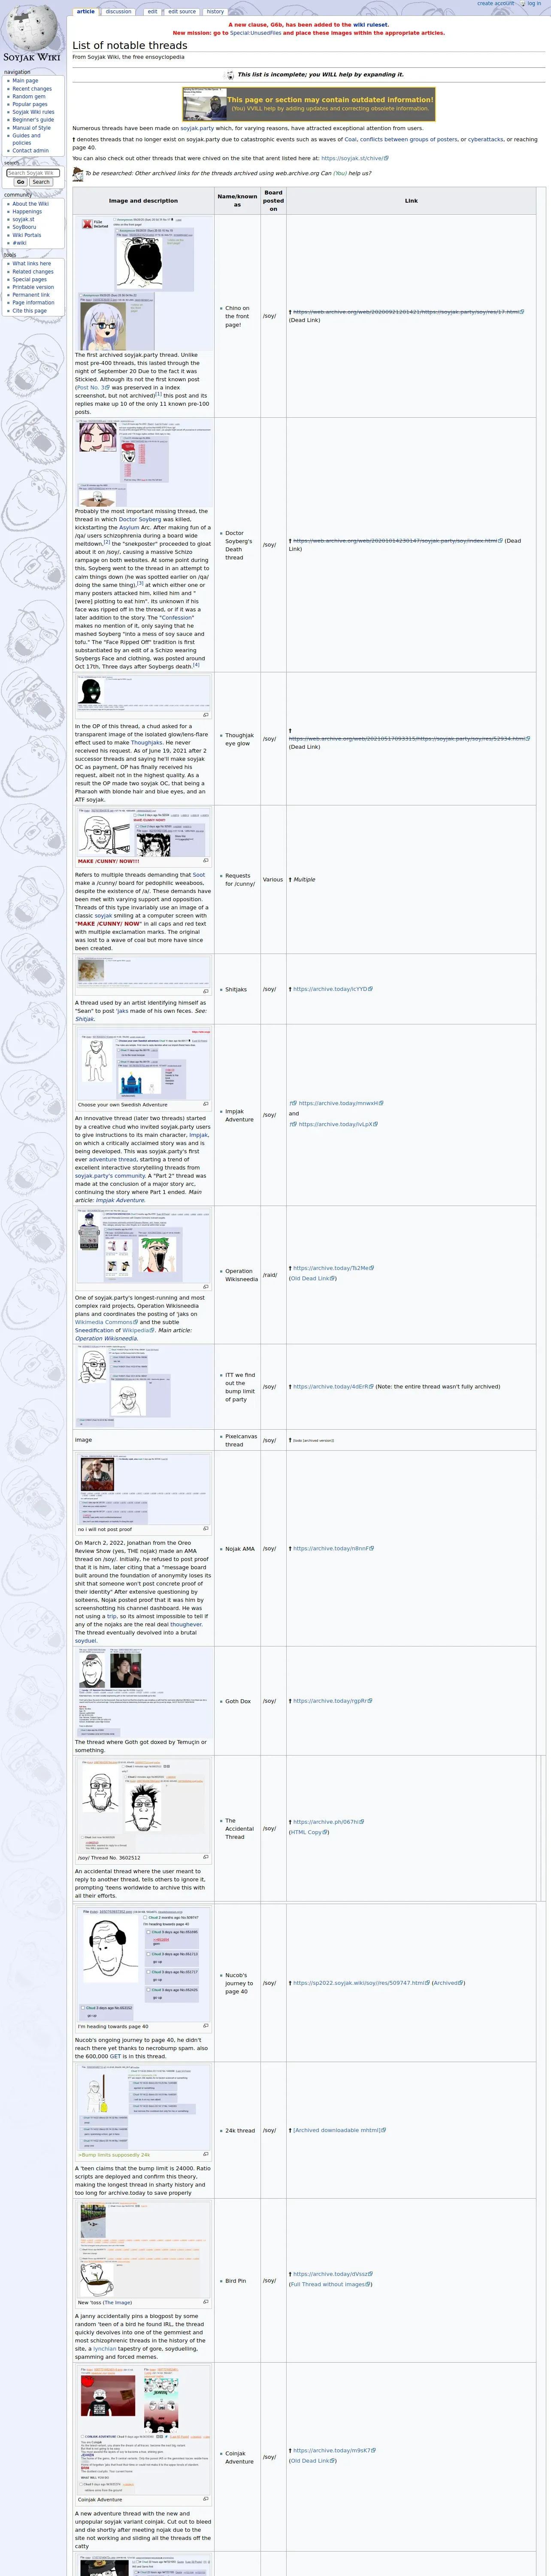The width and height of the screenshot is (551, 2576).
Task: Follow the Doctor Soyberg article link
Action: (140, 520)
